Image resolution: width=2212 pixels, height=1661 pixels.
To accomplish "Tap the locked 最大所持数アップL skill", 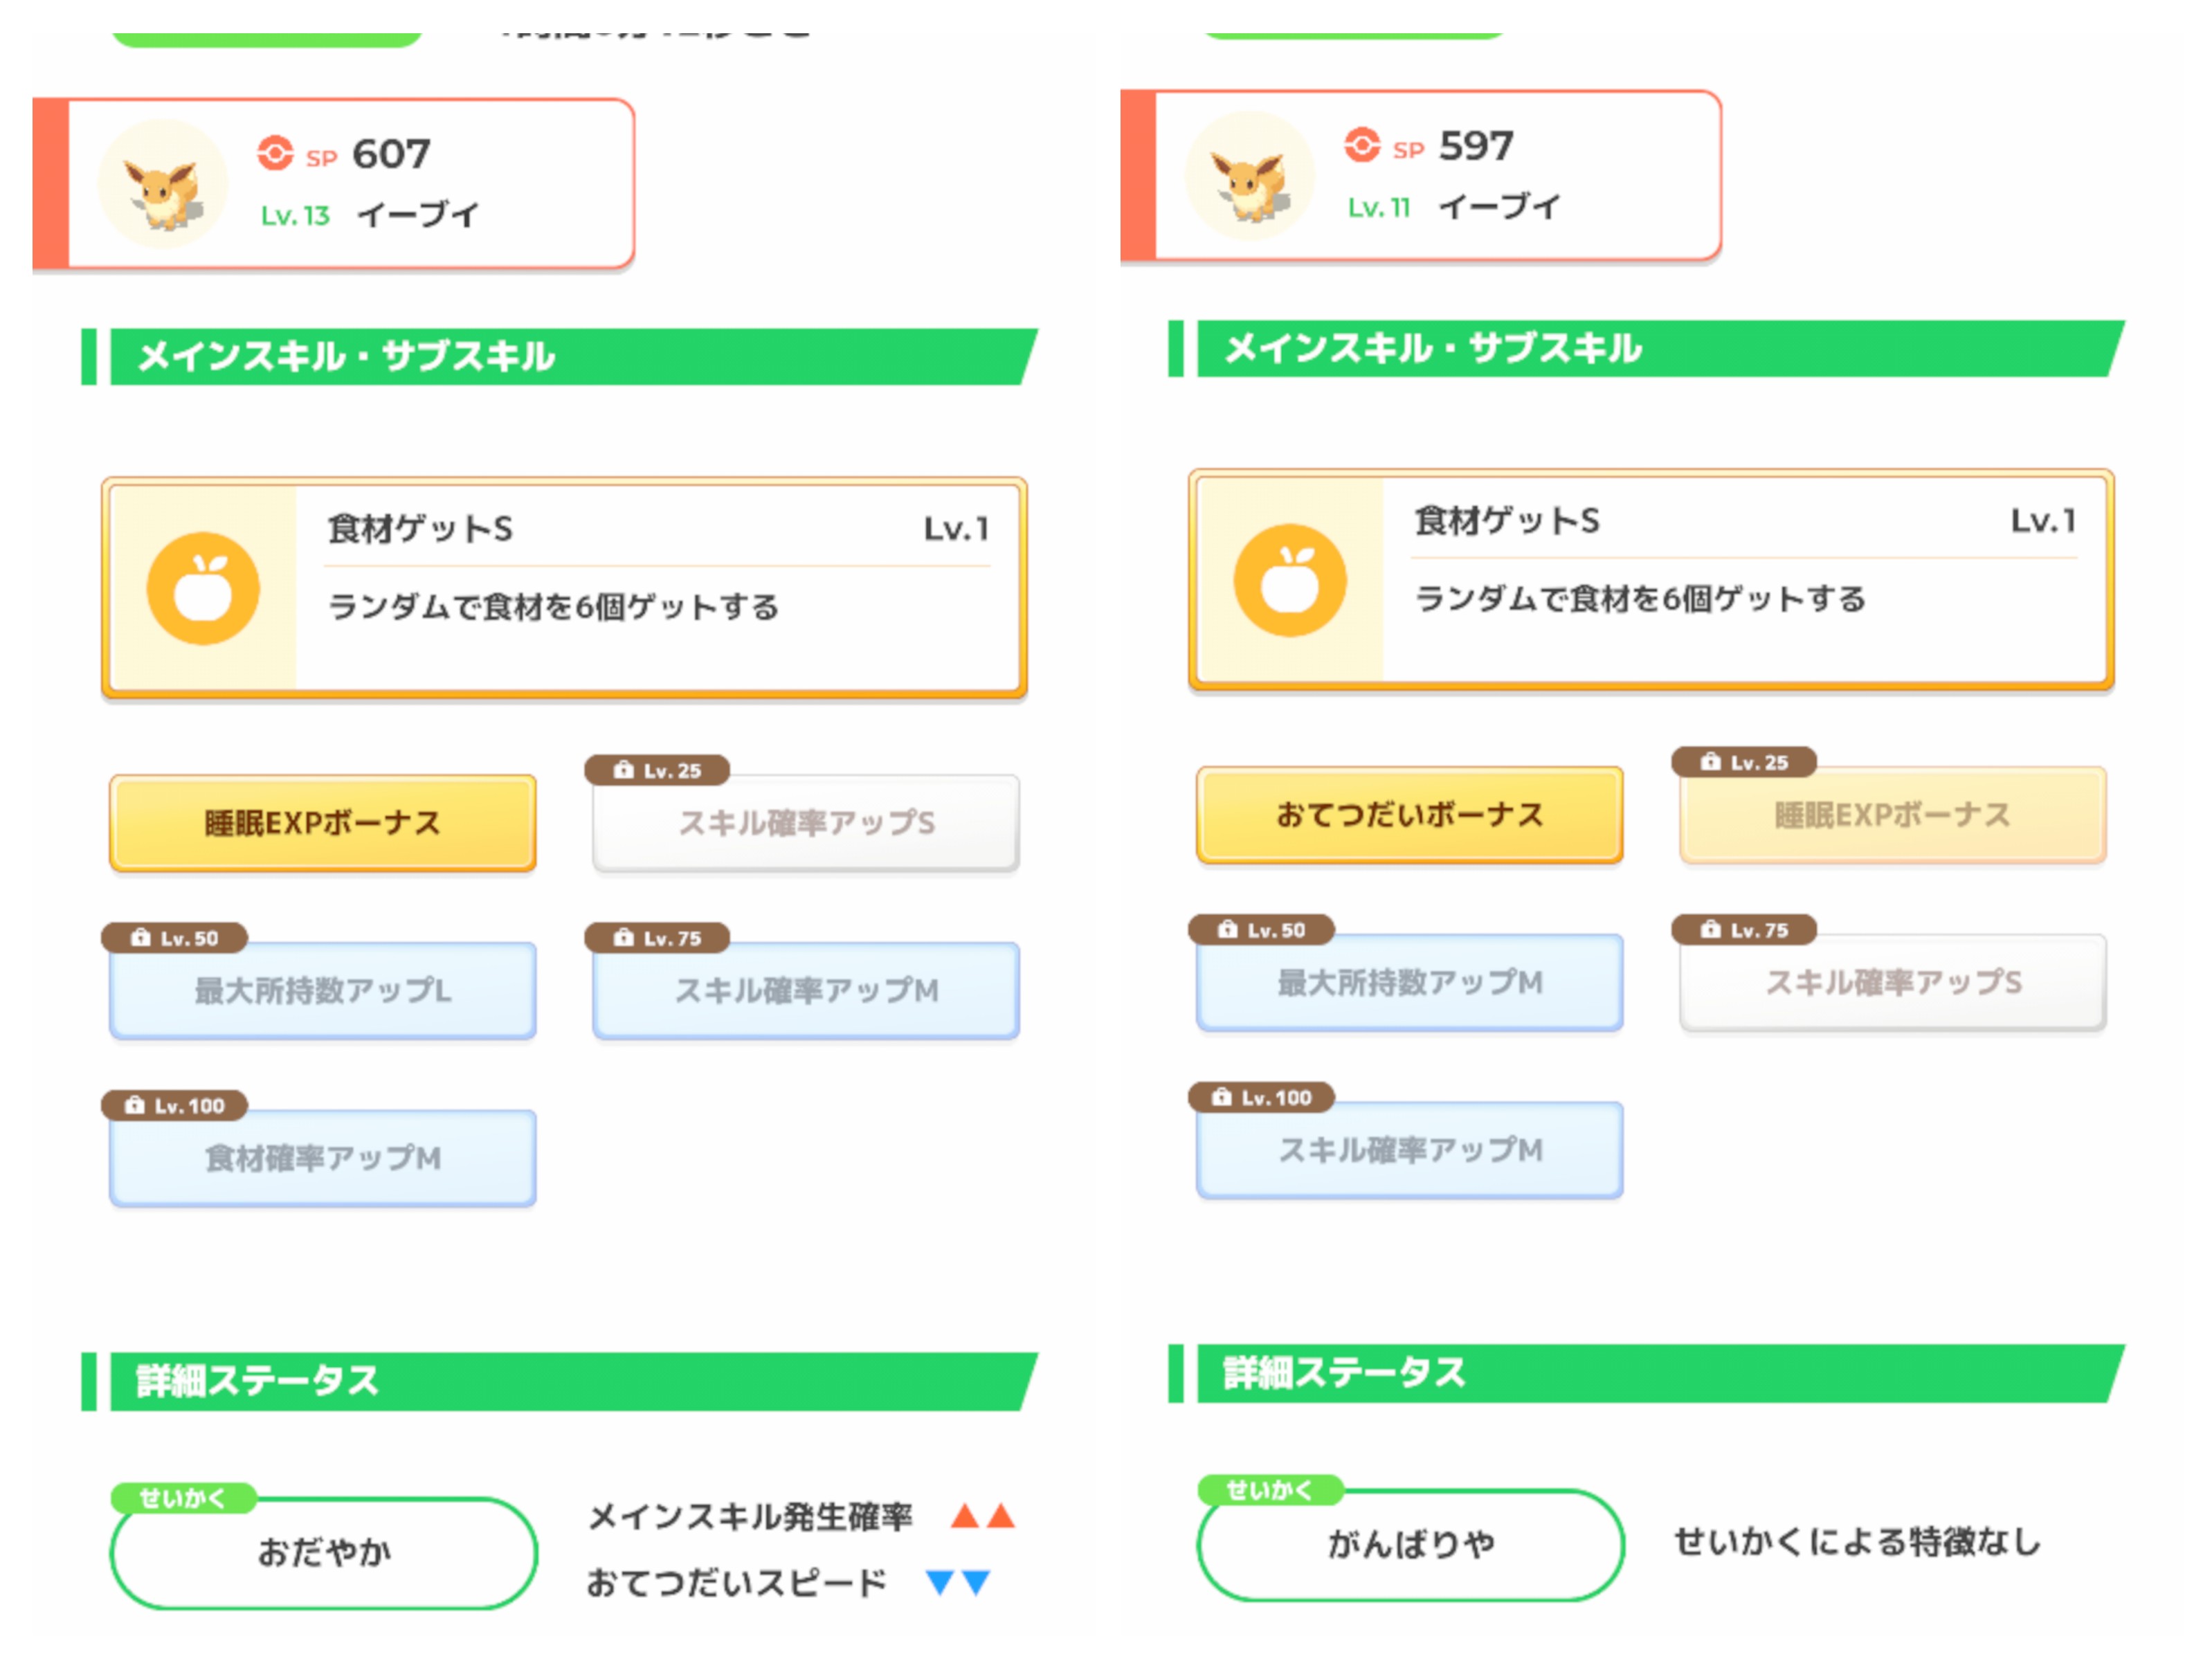I will [x=323, y=990].
